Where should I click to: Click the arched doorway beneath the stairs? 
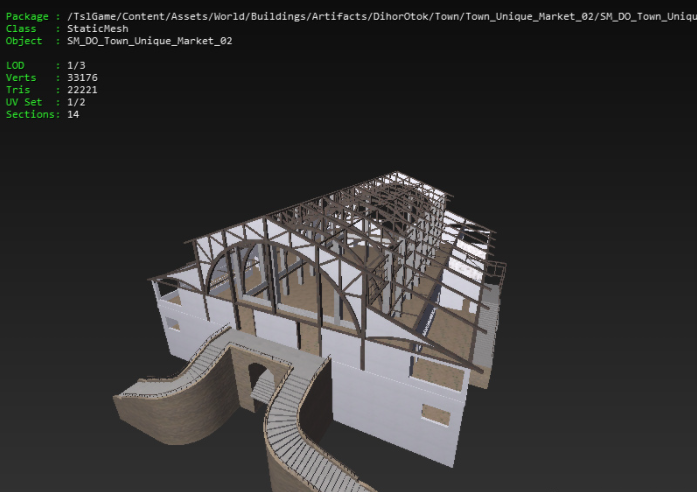pos(258,384)
